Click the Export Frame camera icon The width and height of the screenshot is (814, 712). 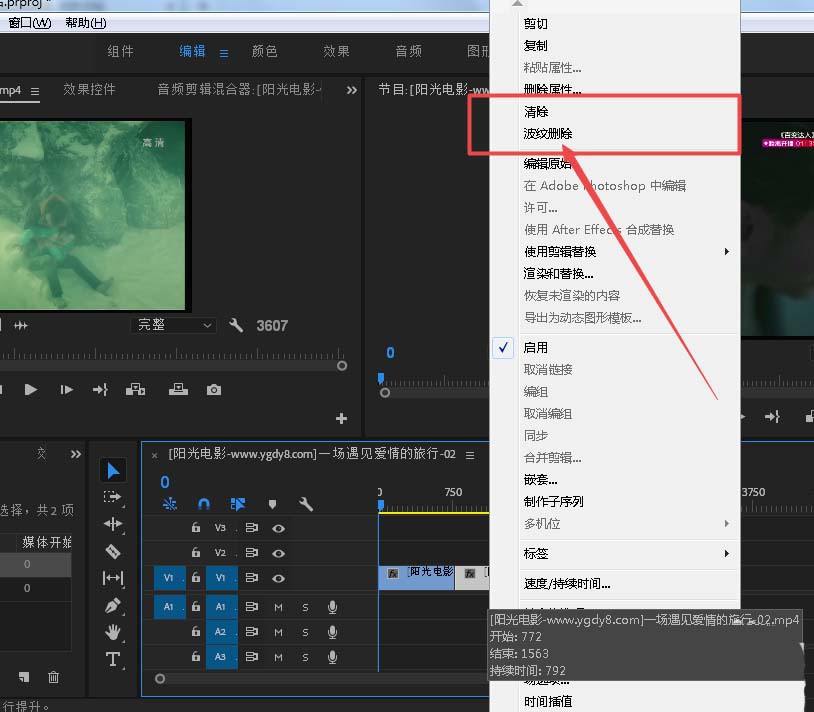[213, 390]
